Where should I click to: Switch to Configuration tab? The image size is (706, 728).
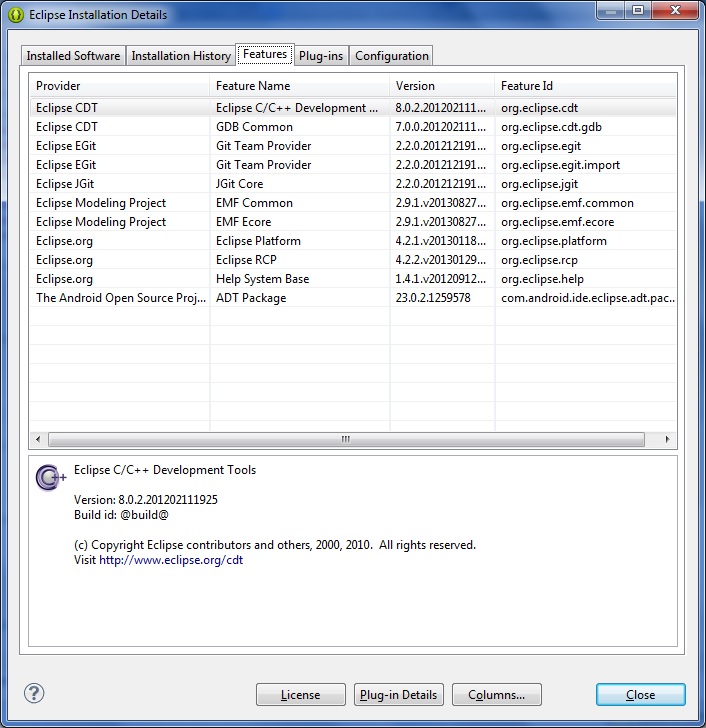pos(392,56)
